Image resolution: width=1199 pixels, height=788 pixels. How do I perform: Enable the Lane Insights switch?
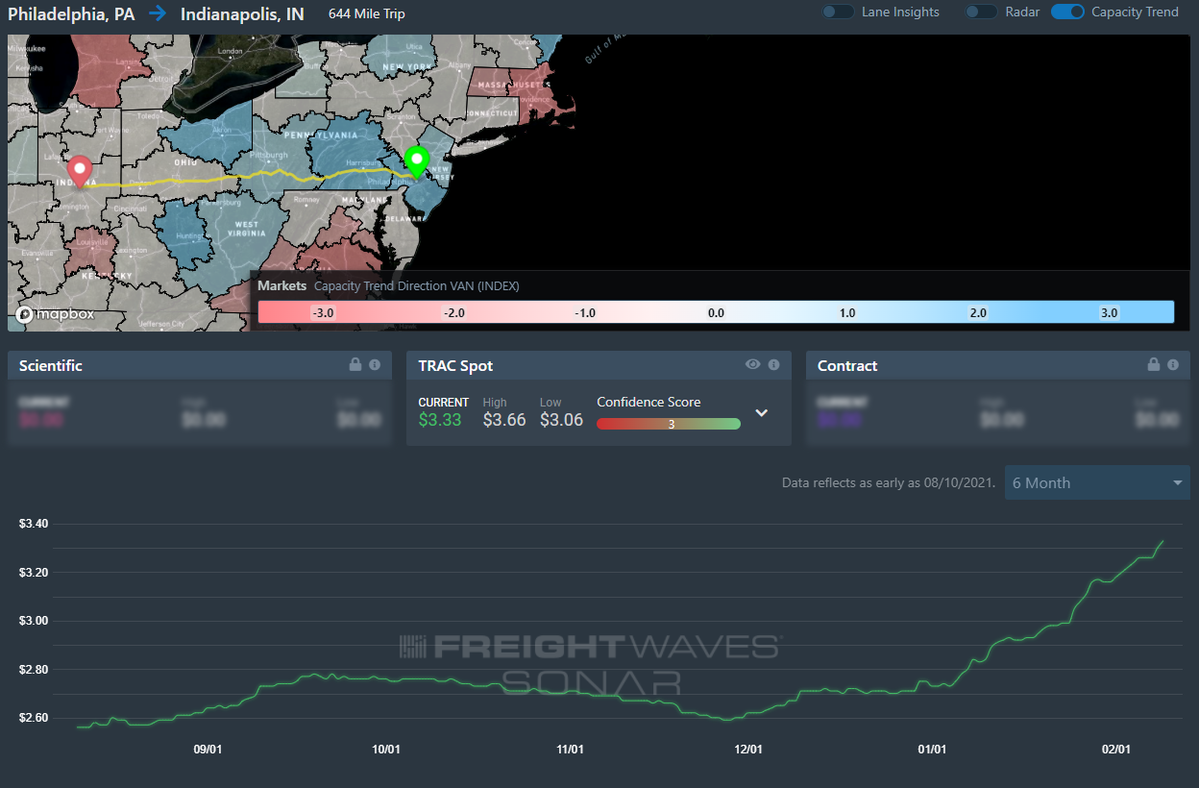tap(838, 12)
